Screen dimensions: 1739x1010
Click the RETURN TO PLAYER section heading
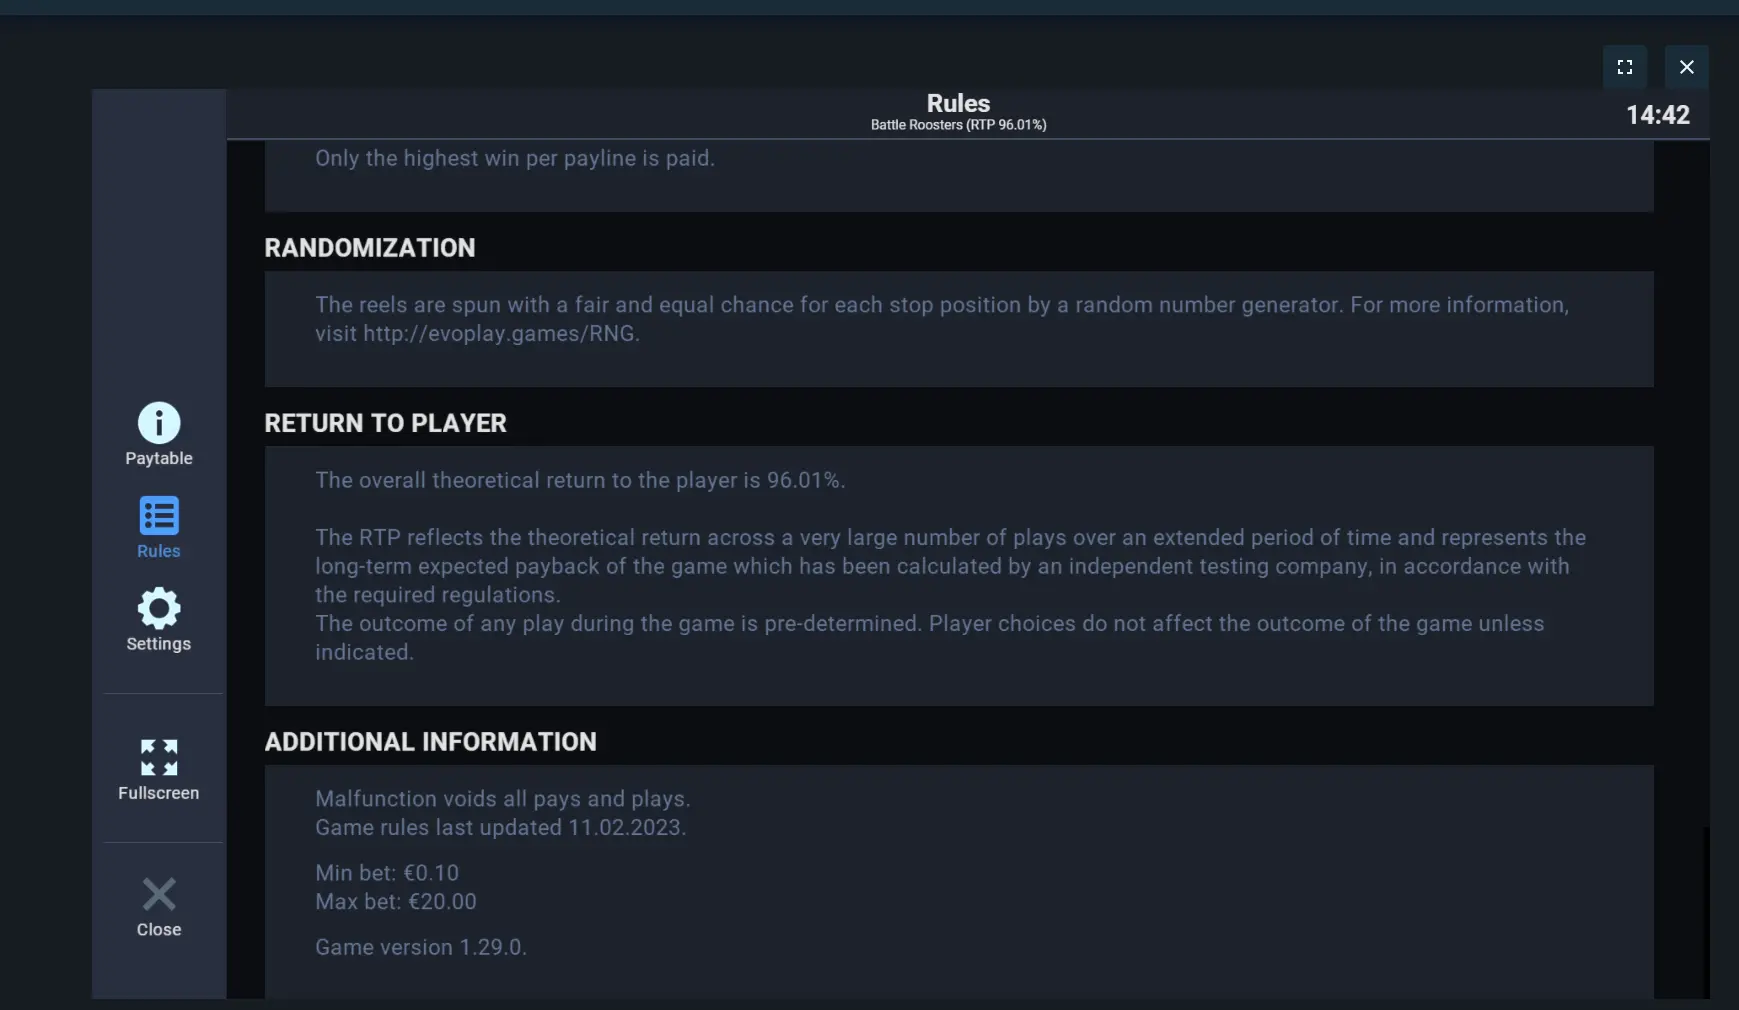(385, 423)
